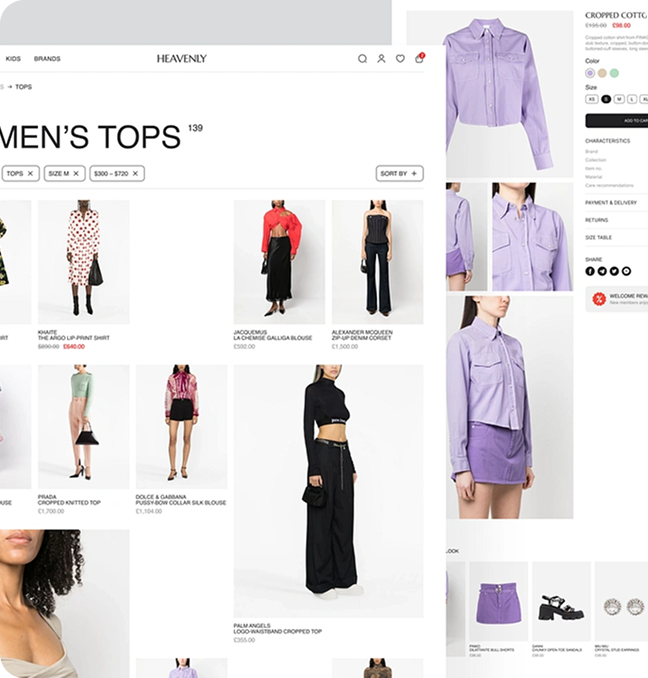The image size is (648, 678).
Task: Open Palm Angels black cropped top image
Action: click(329, 491)
